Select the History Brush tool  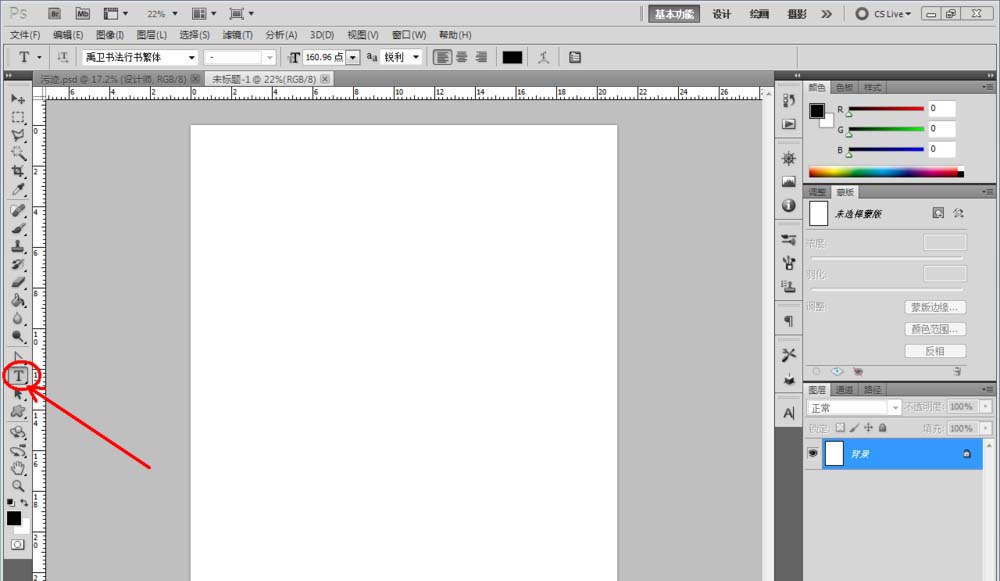18,264
